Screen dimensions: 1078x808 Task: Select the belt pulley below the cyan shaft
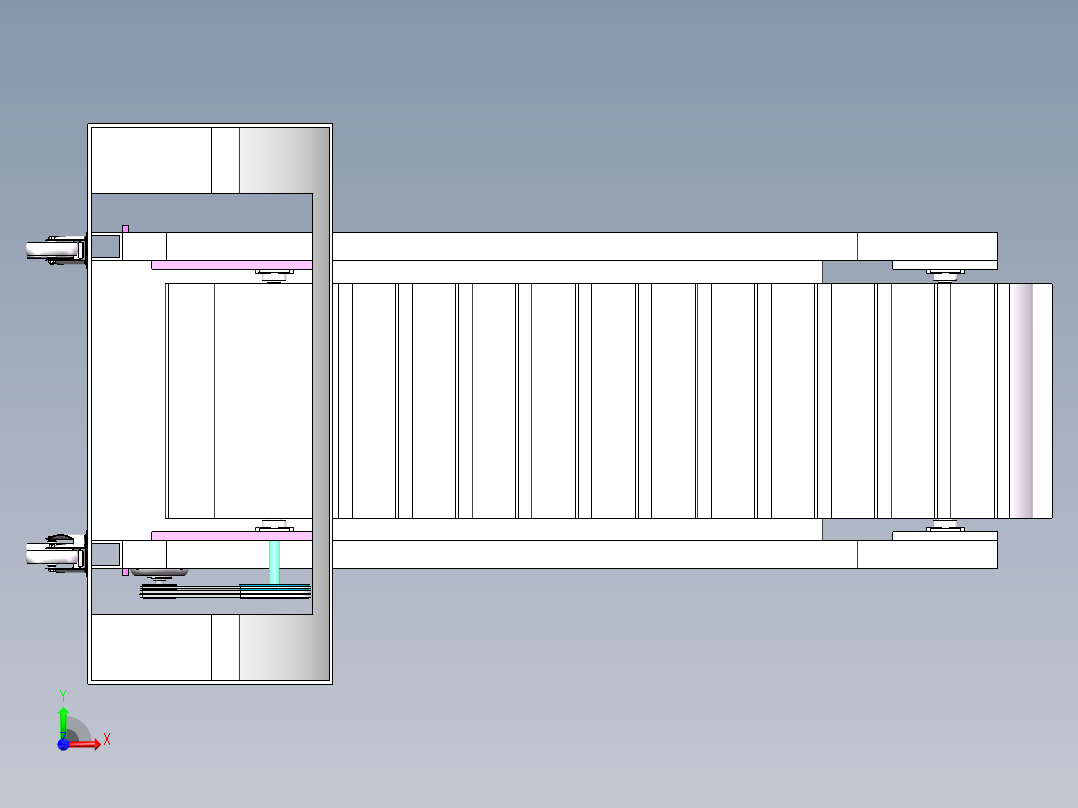click(x=275, y=591)
